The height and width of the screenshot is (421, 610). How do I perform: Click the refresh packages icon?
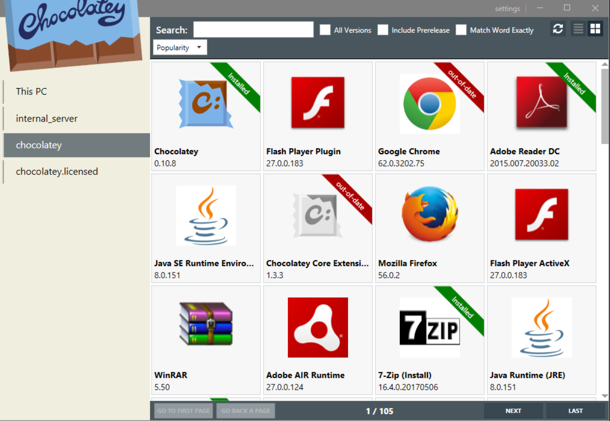tap(558, 29)
